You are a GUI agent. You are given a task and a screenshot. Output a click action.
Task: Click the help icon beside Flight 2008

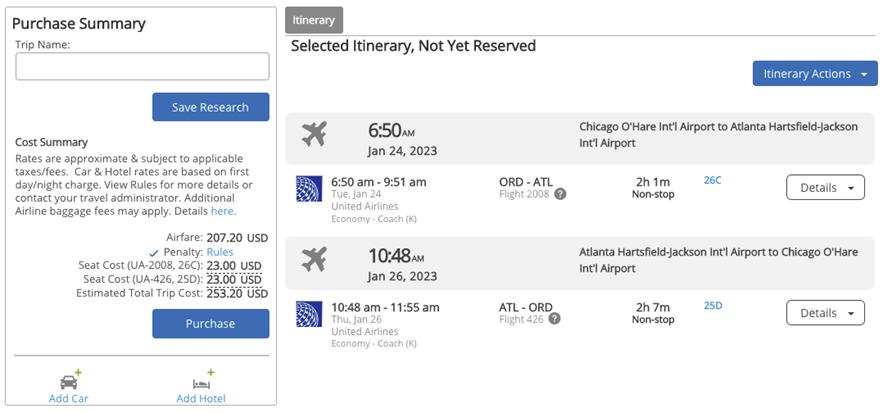pyautogui.click(x=560, y=194)
